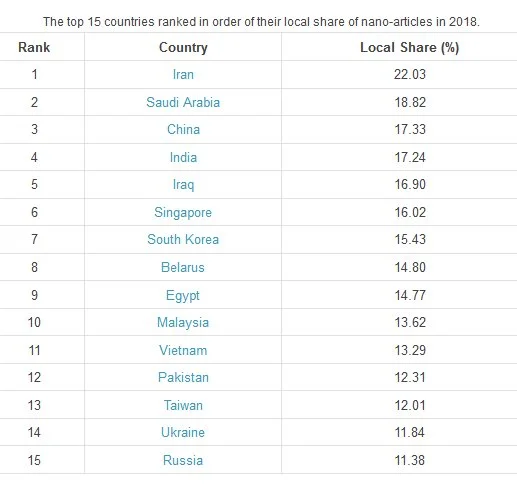The image size is (517, 484).
Task: Click the Country column header
Action: click(183, 47)
